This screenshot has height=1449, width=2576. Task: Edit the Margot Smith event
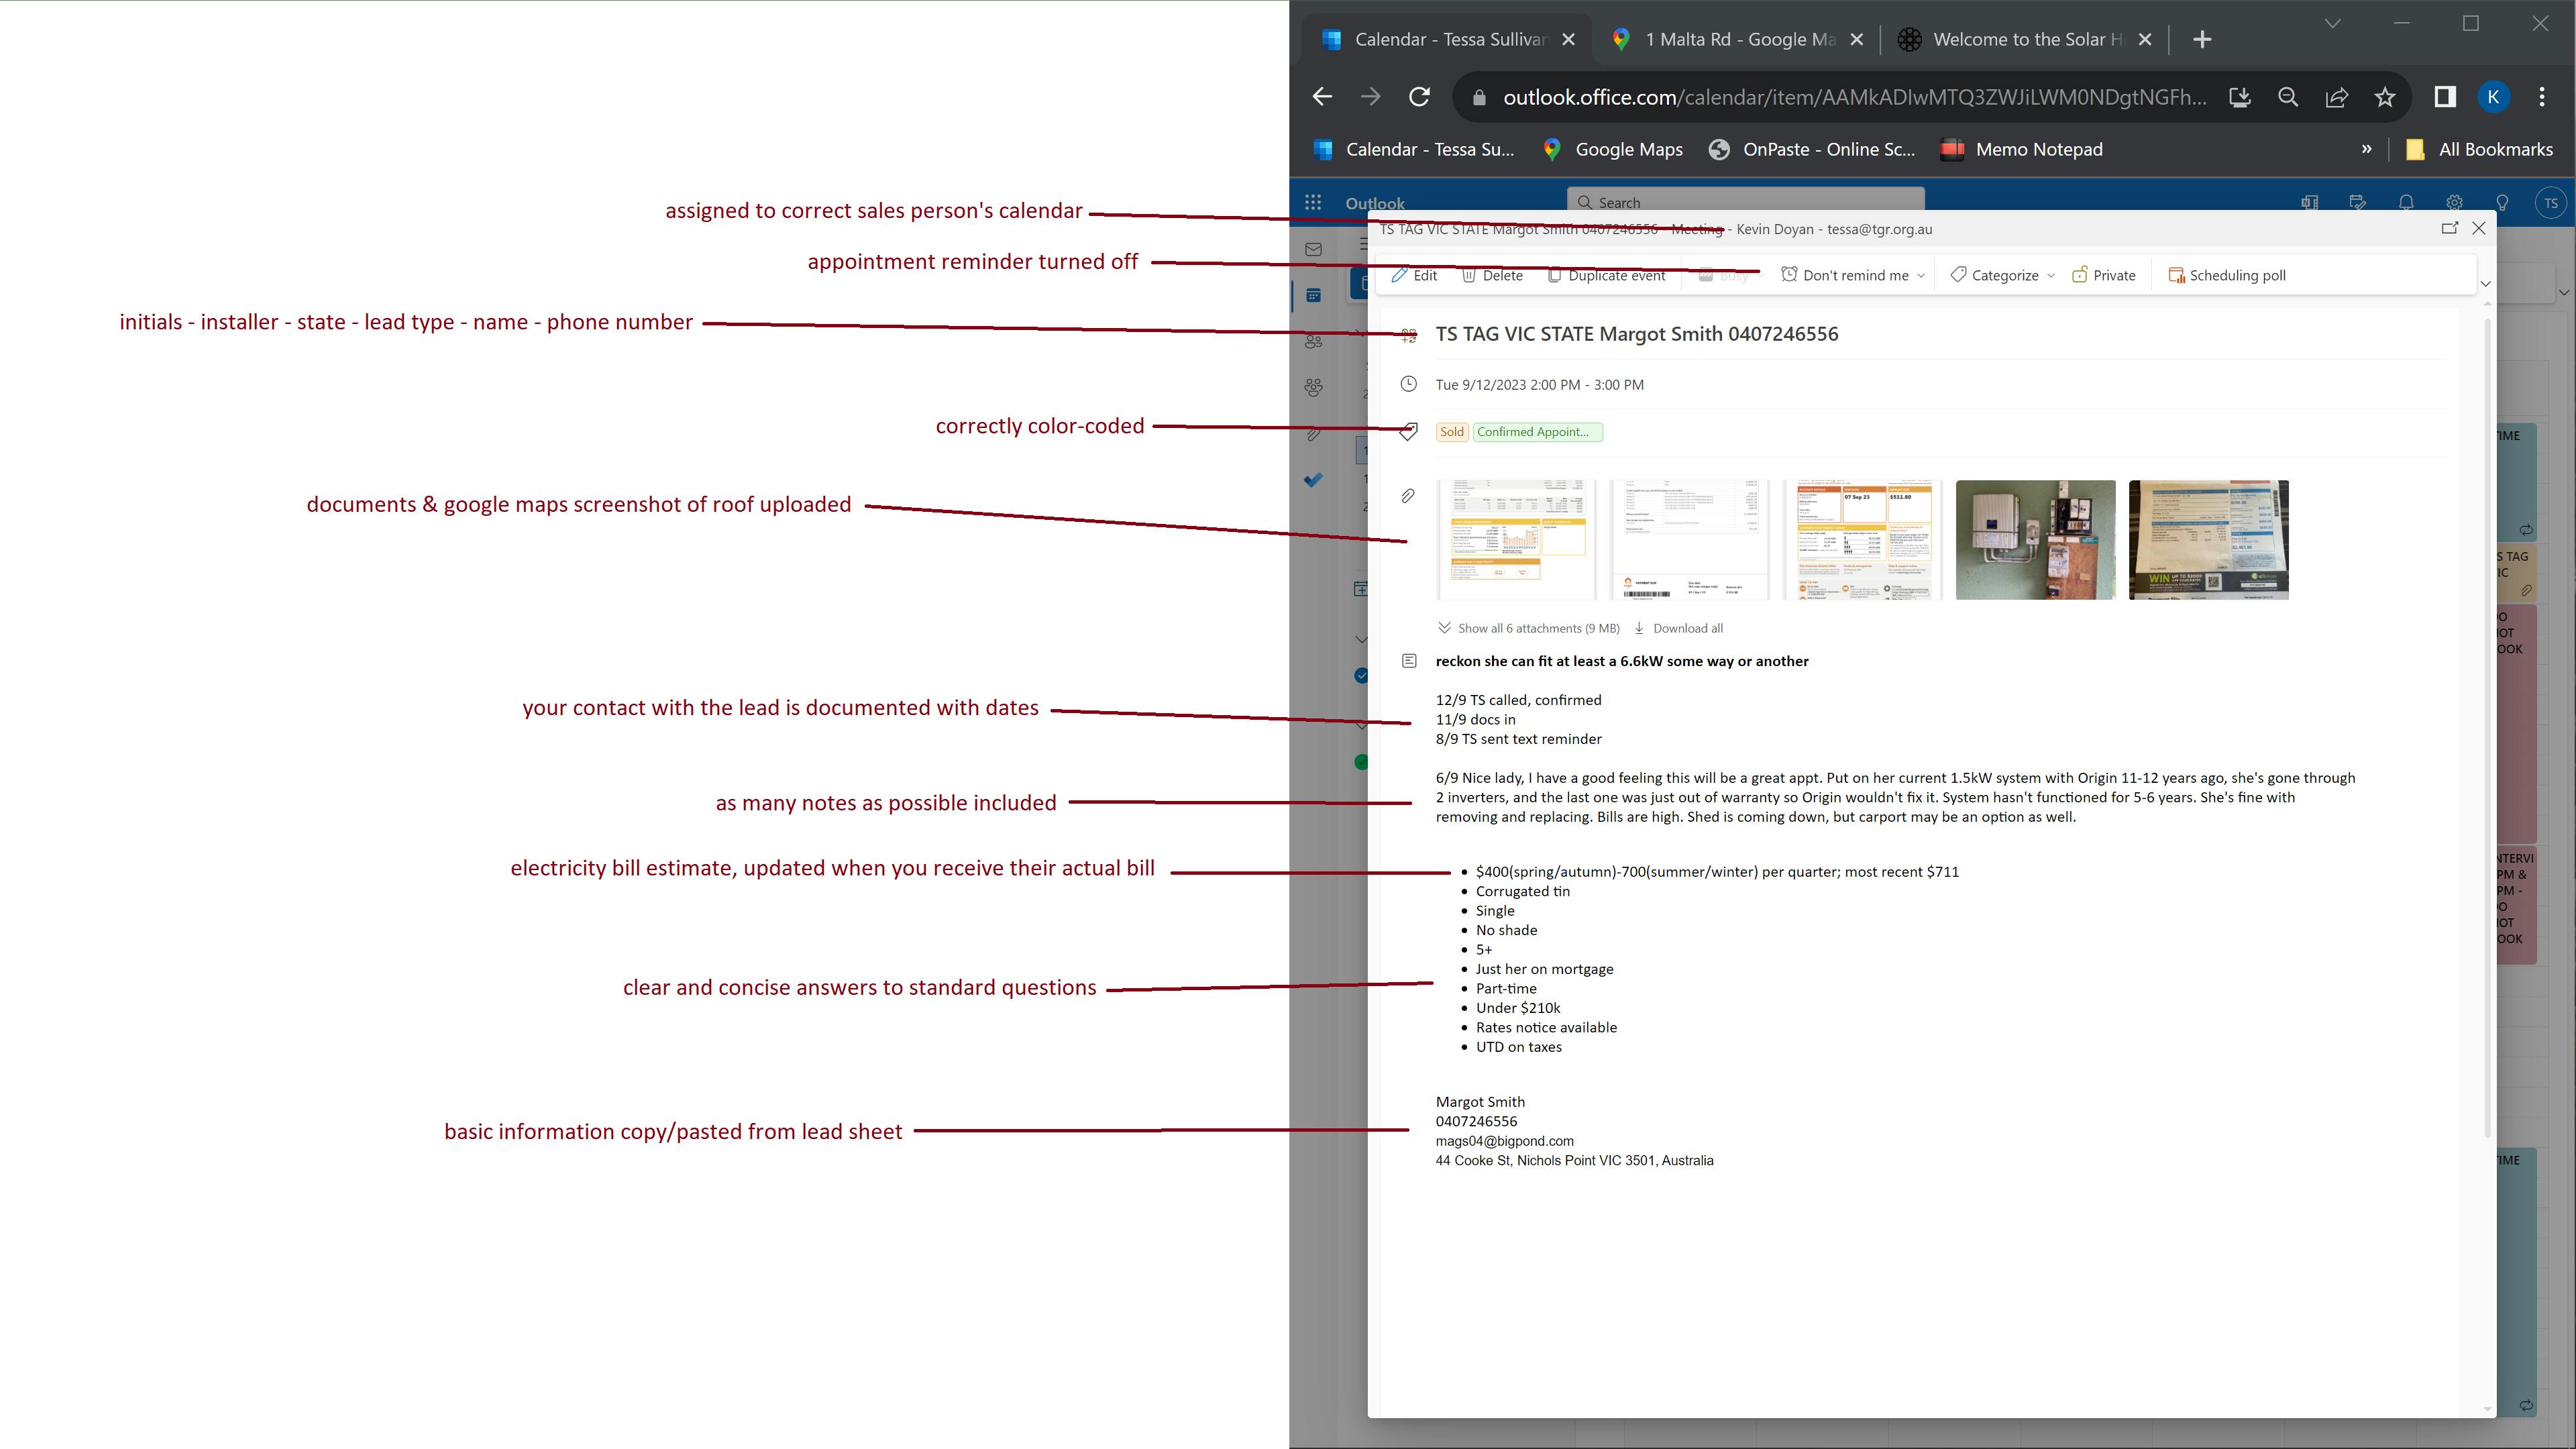pyautogui.click(x=1415, y=275)
